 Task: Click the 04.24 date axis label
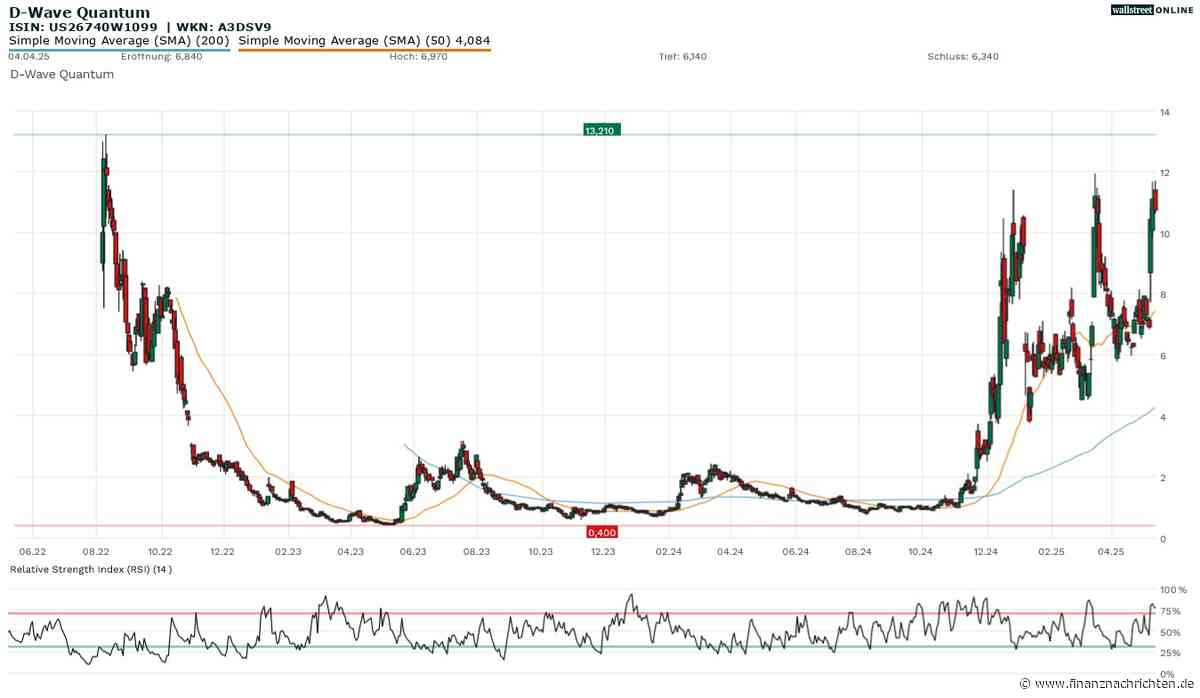731,550
